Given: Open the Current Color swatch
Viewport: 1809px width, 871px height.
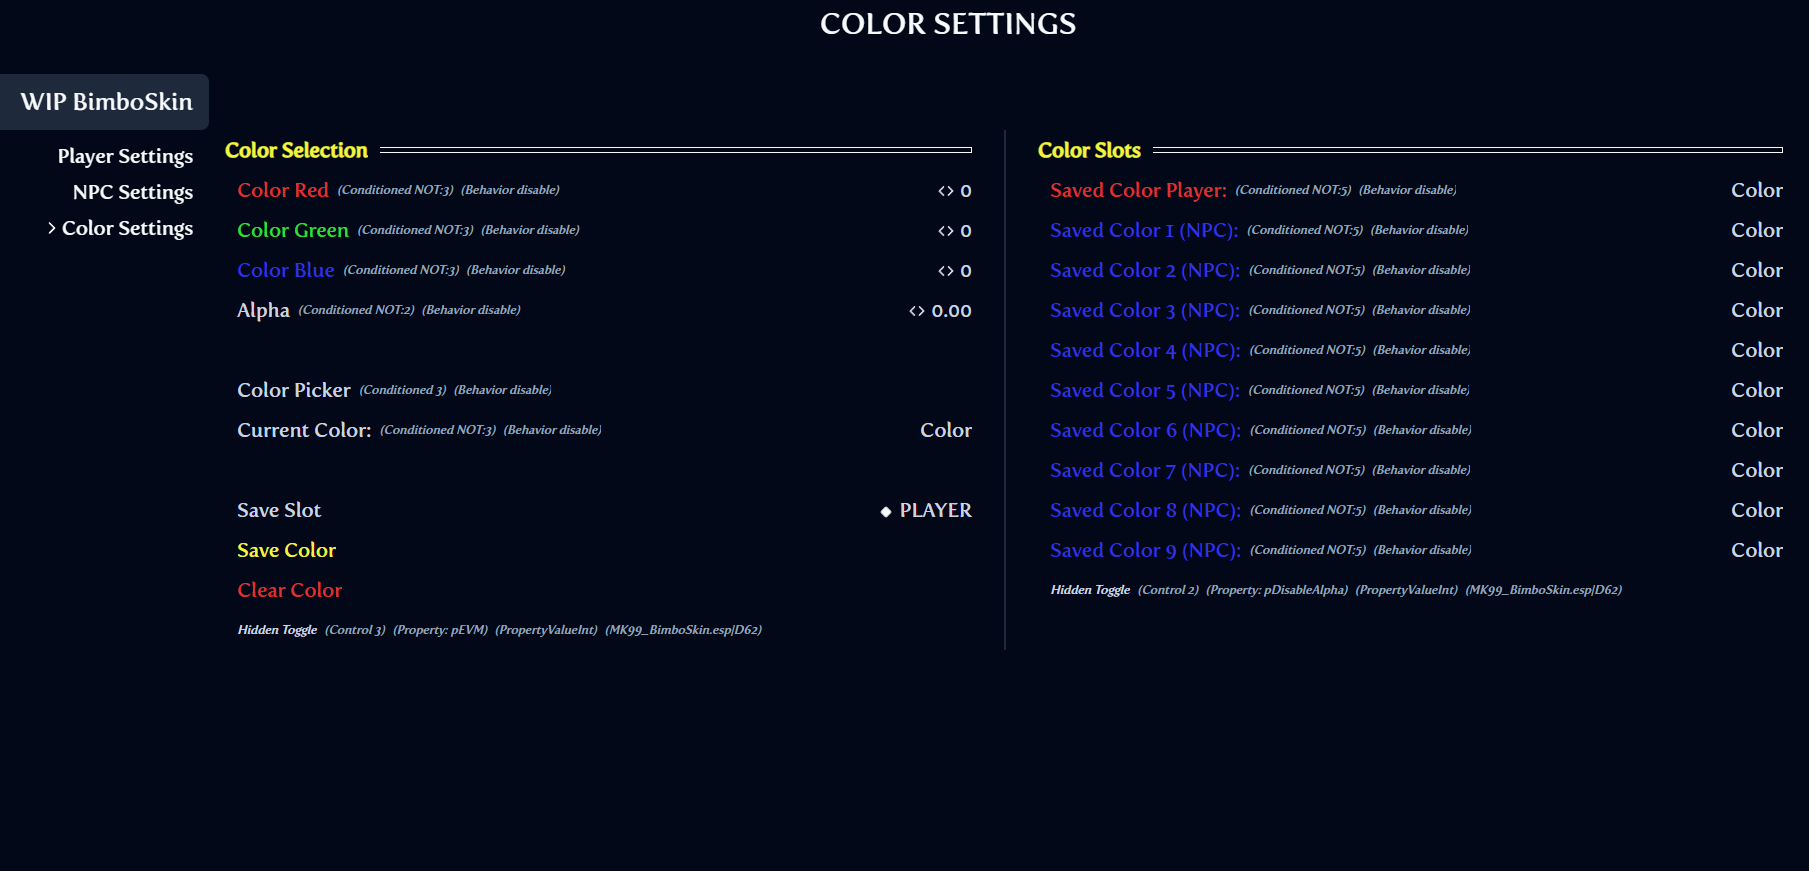Looking at the screenshot, I should [946, 430].
